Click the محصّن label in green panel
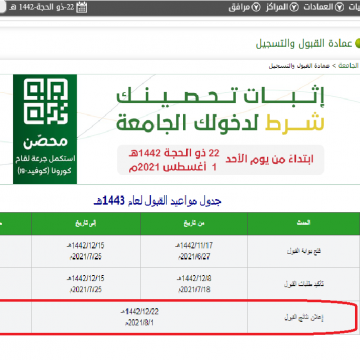Viewport: 360px width, 360px height. click(45, 141)
